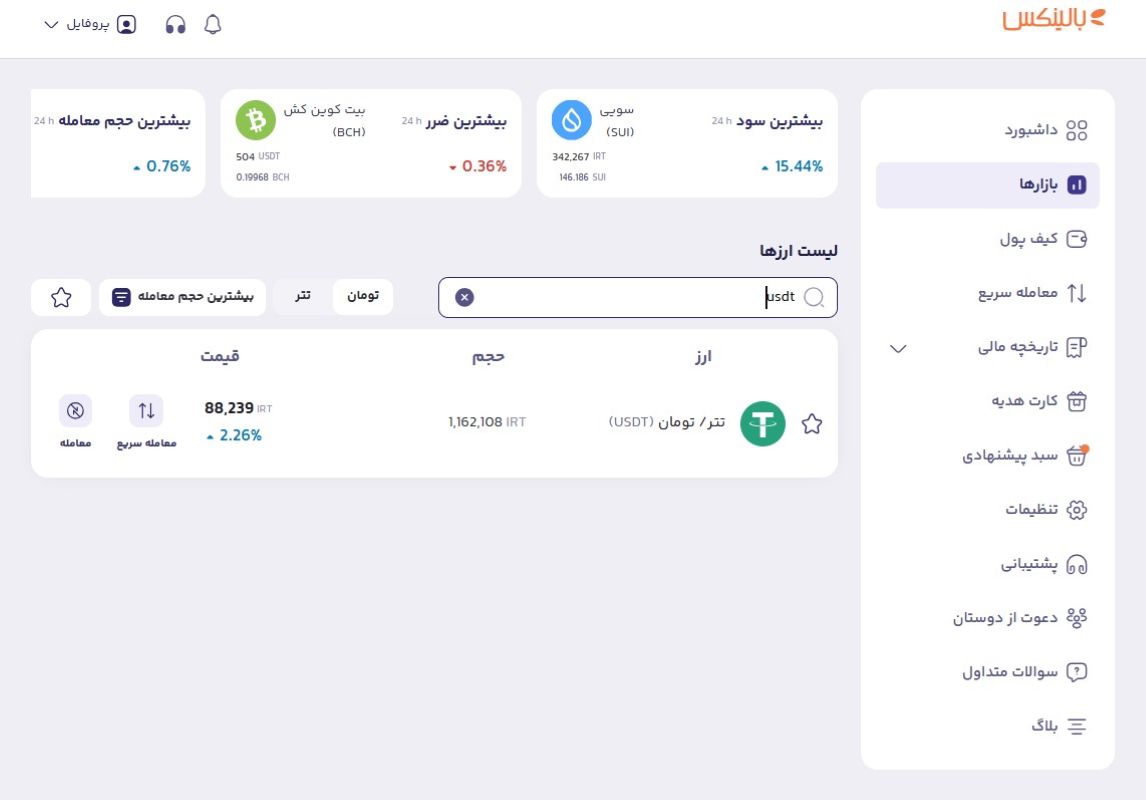Open سوالات متداول FAQ page
The width and height of the screenshot is (1146, 800).
click(x=987, y=672)
